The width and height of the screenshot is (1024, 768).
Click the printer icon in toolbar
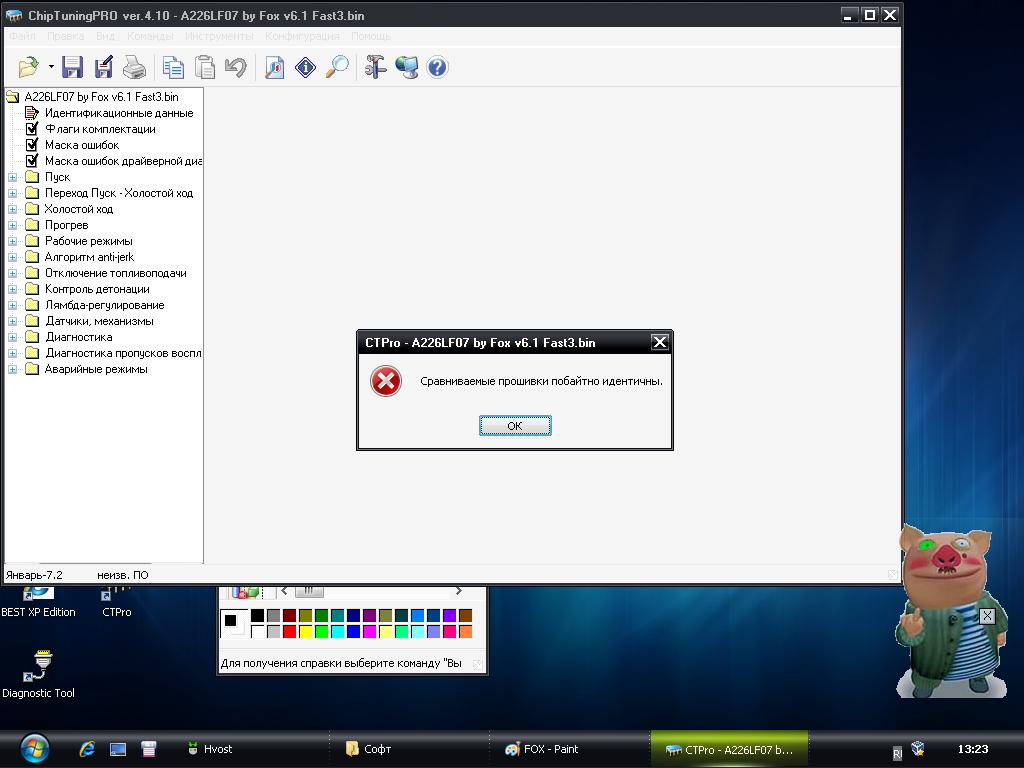tap(134, 67)
